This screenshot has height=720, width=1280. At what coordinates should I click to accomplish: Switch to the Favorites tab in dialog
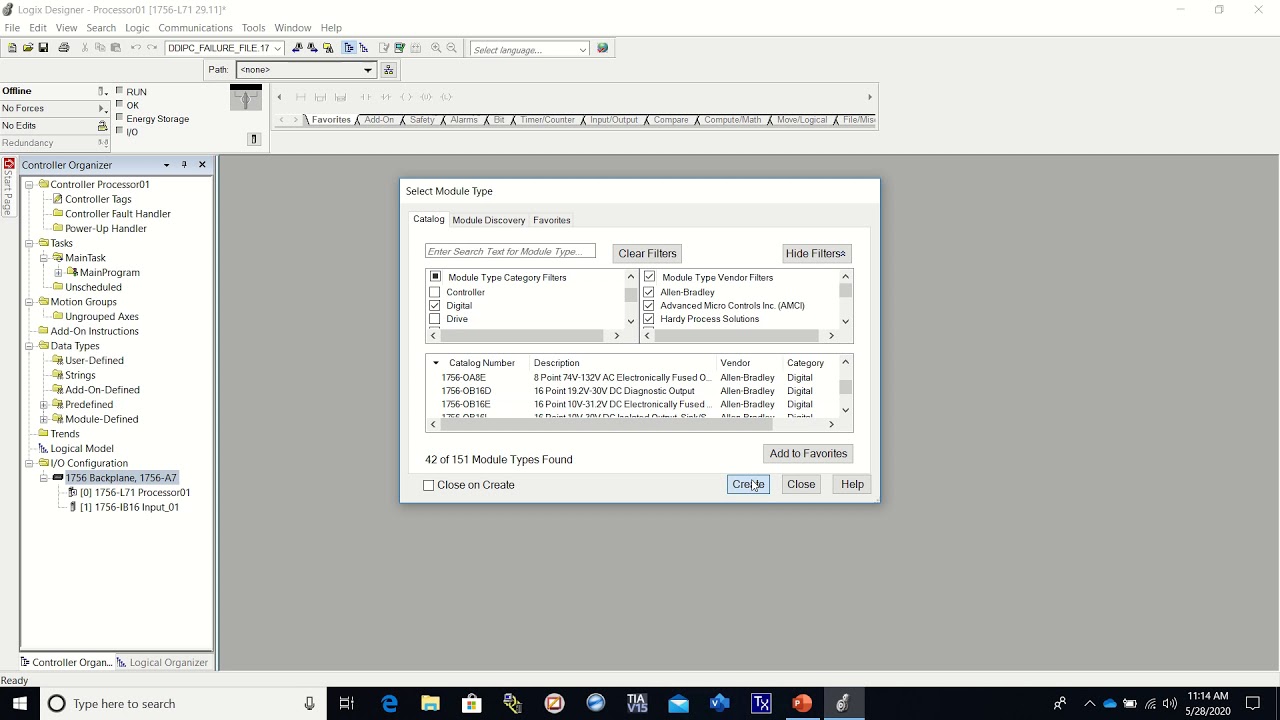tap(552, 220)
